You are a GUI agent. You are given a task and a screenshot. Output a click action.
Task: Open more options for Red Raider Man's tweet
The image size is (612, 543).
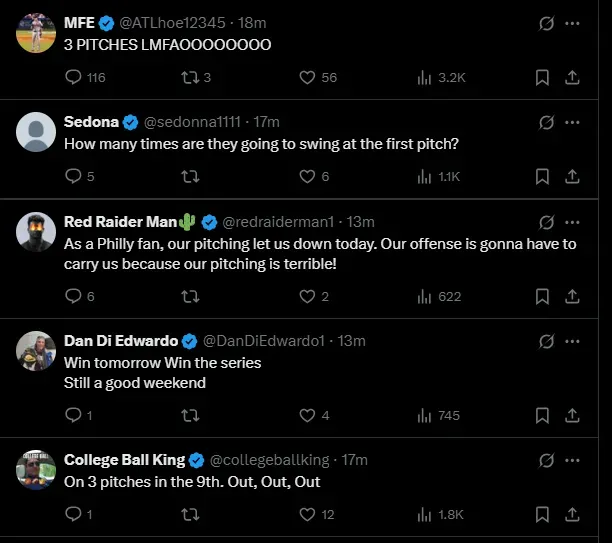coord(572,221)
